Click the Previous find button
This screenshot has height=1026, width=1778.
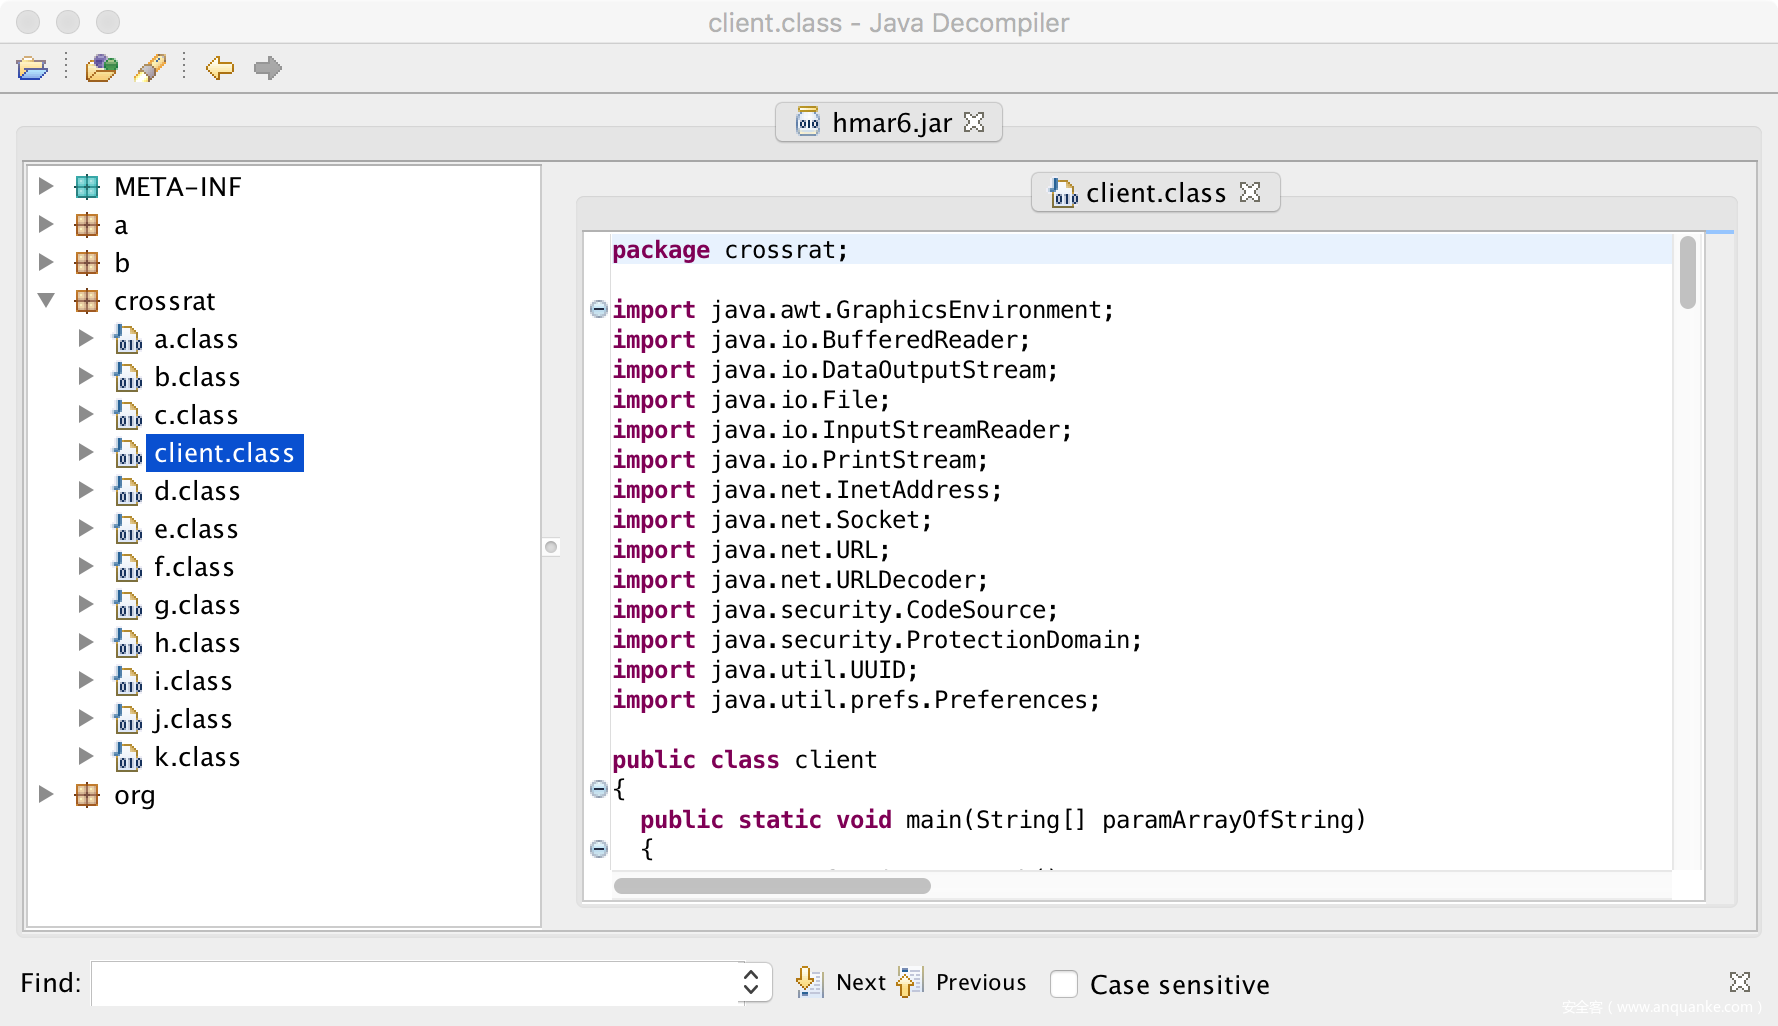964,983
